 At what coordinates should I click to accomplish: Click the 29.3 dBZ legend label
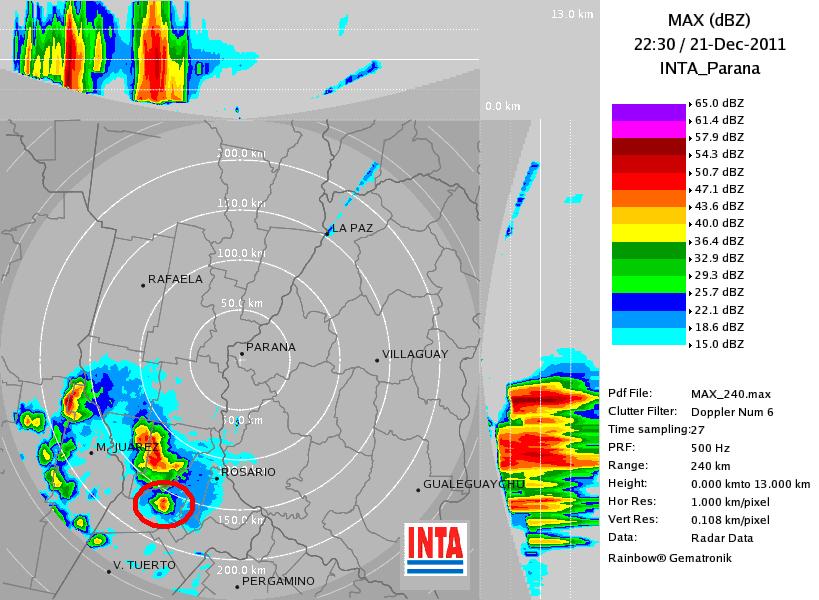pos(719,275)
